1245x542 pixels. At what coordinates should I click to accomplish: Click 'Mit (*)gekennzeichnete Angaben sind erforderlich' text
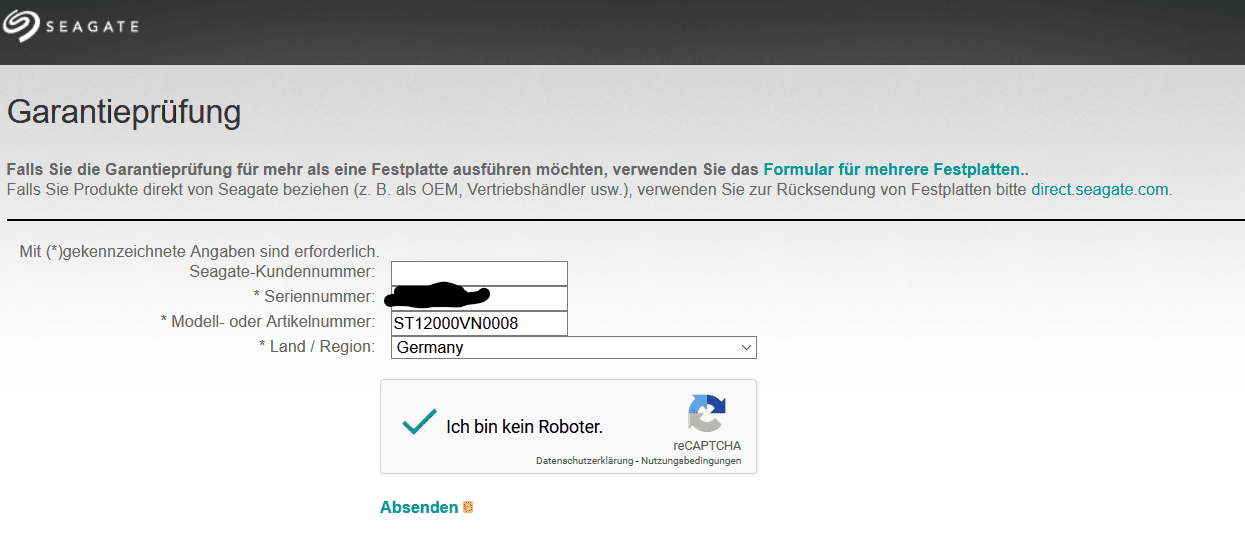coord(199,252)
